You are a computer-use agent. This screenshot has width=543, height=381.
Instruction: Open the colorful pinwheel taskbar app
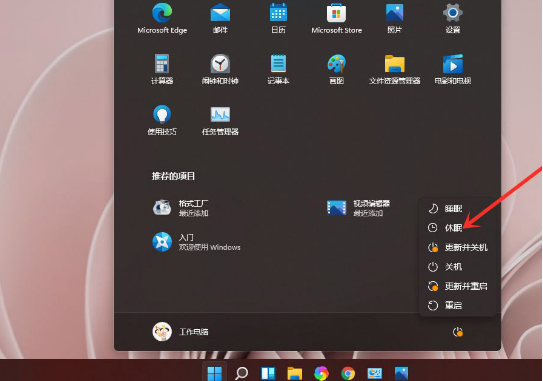point(321,373)
